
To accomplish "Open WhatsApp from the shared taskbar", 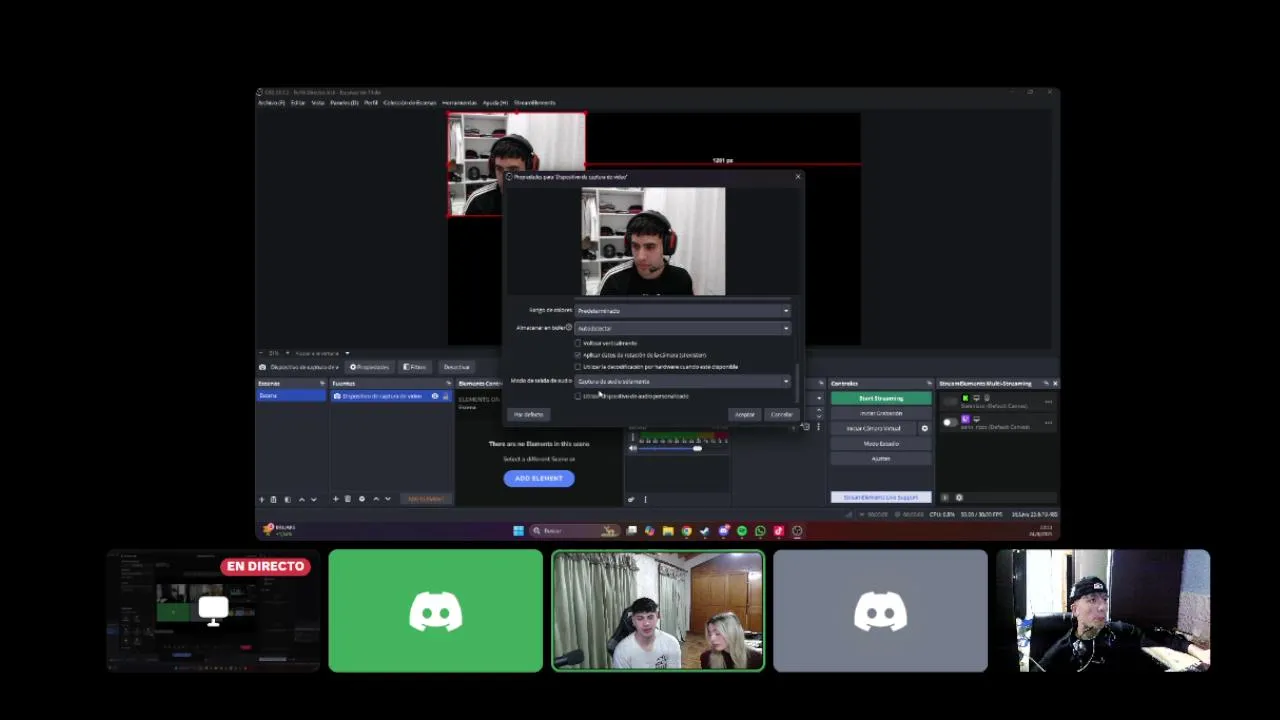I will coord(760,531).
